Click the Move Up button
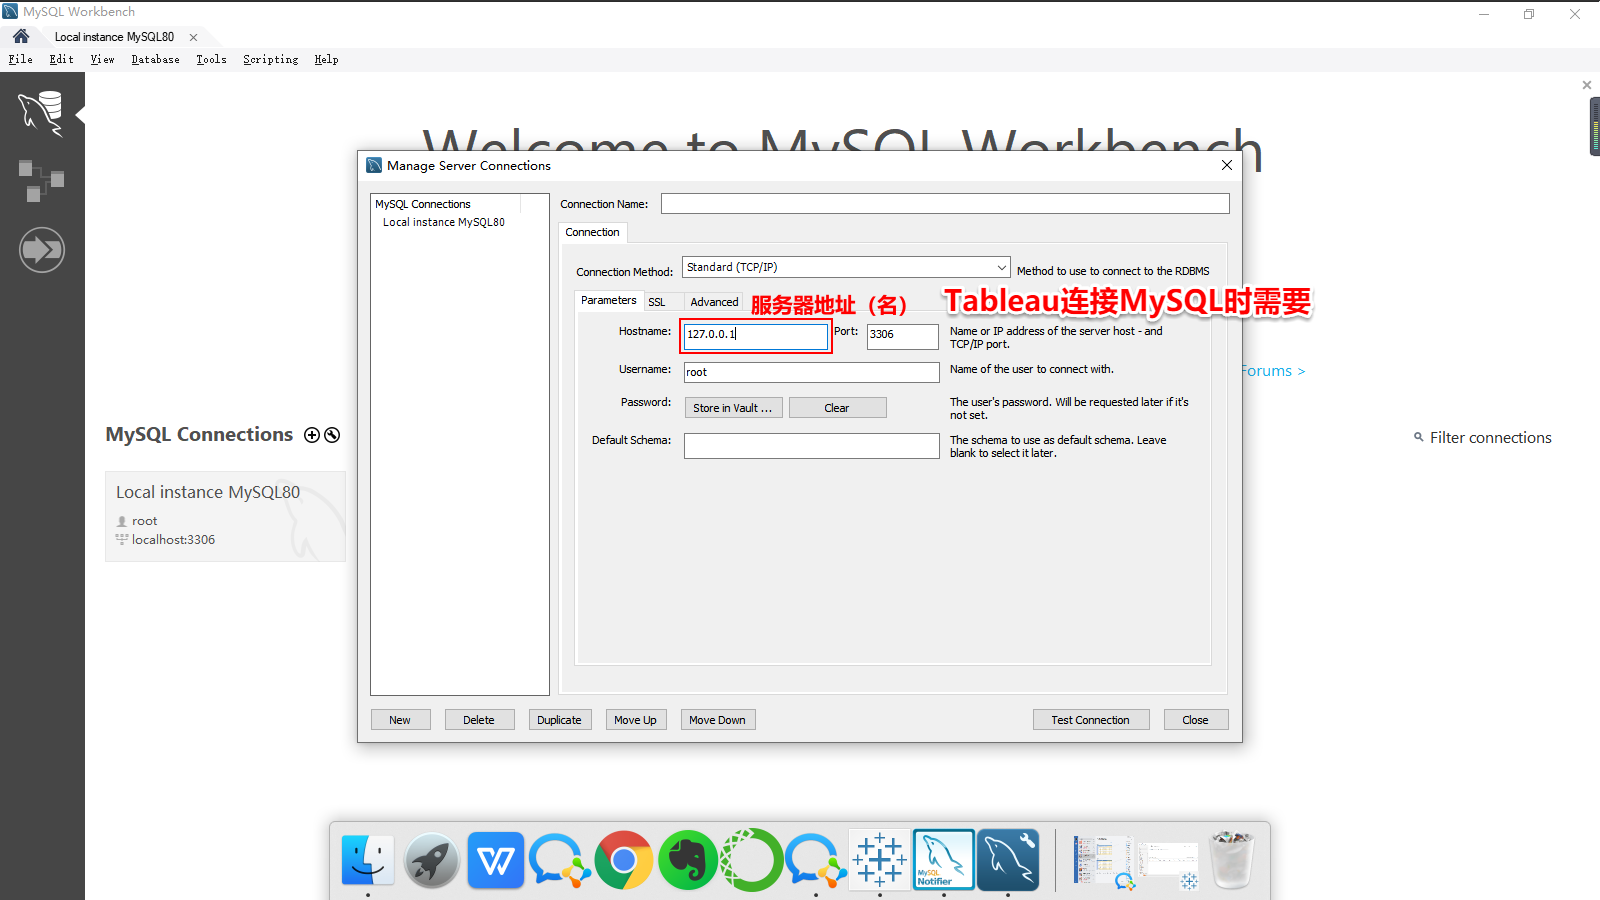This screenshot has height=900, width=1600. coord(636,720)
